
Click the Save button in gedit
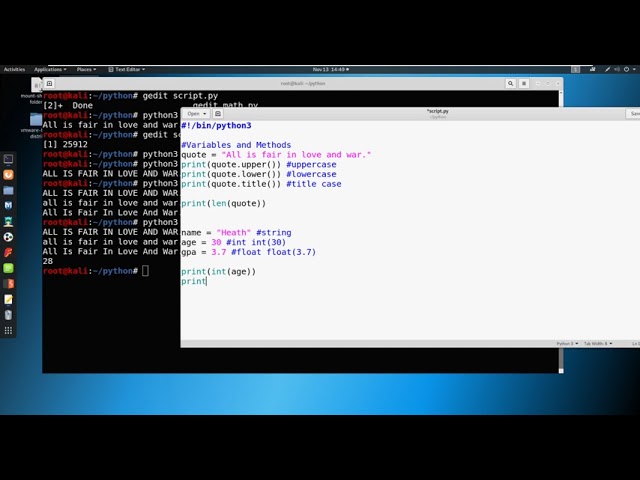[633, 113]
